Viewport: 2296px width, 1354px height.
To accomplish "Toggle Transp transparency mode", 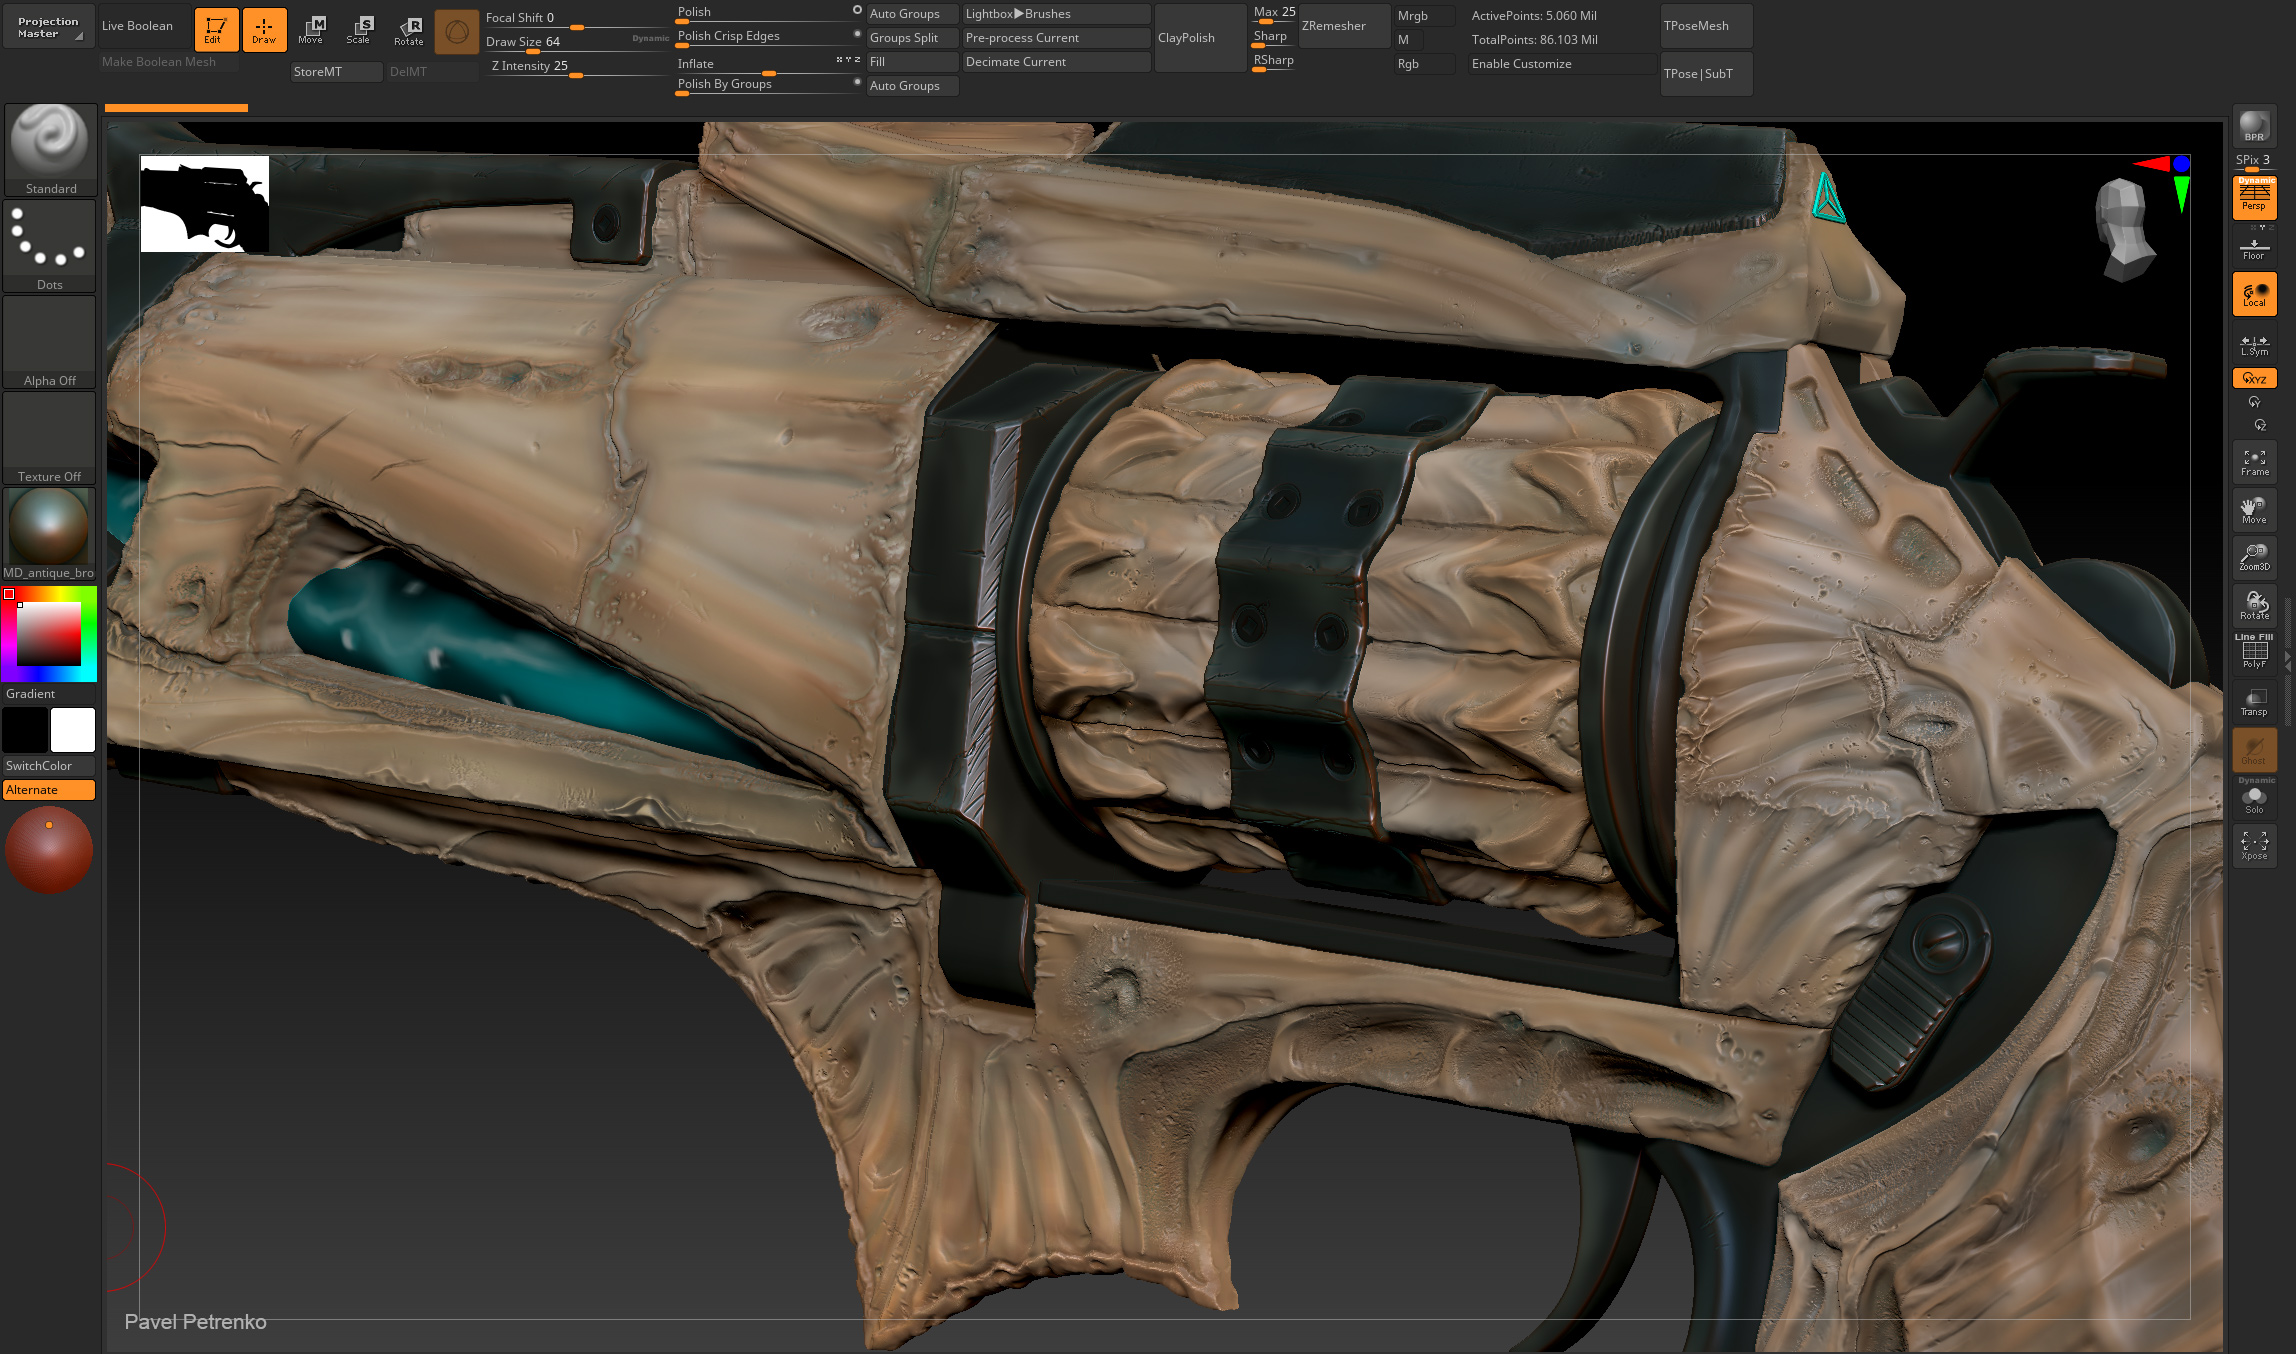I will coord(2254,702).
